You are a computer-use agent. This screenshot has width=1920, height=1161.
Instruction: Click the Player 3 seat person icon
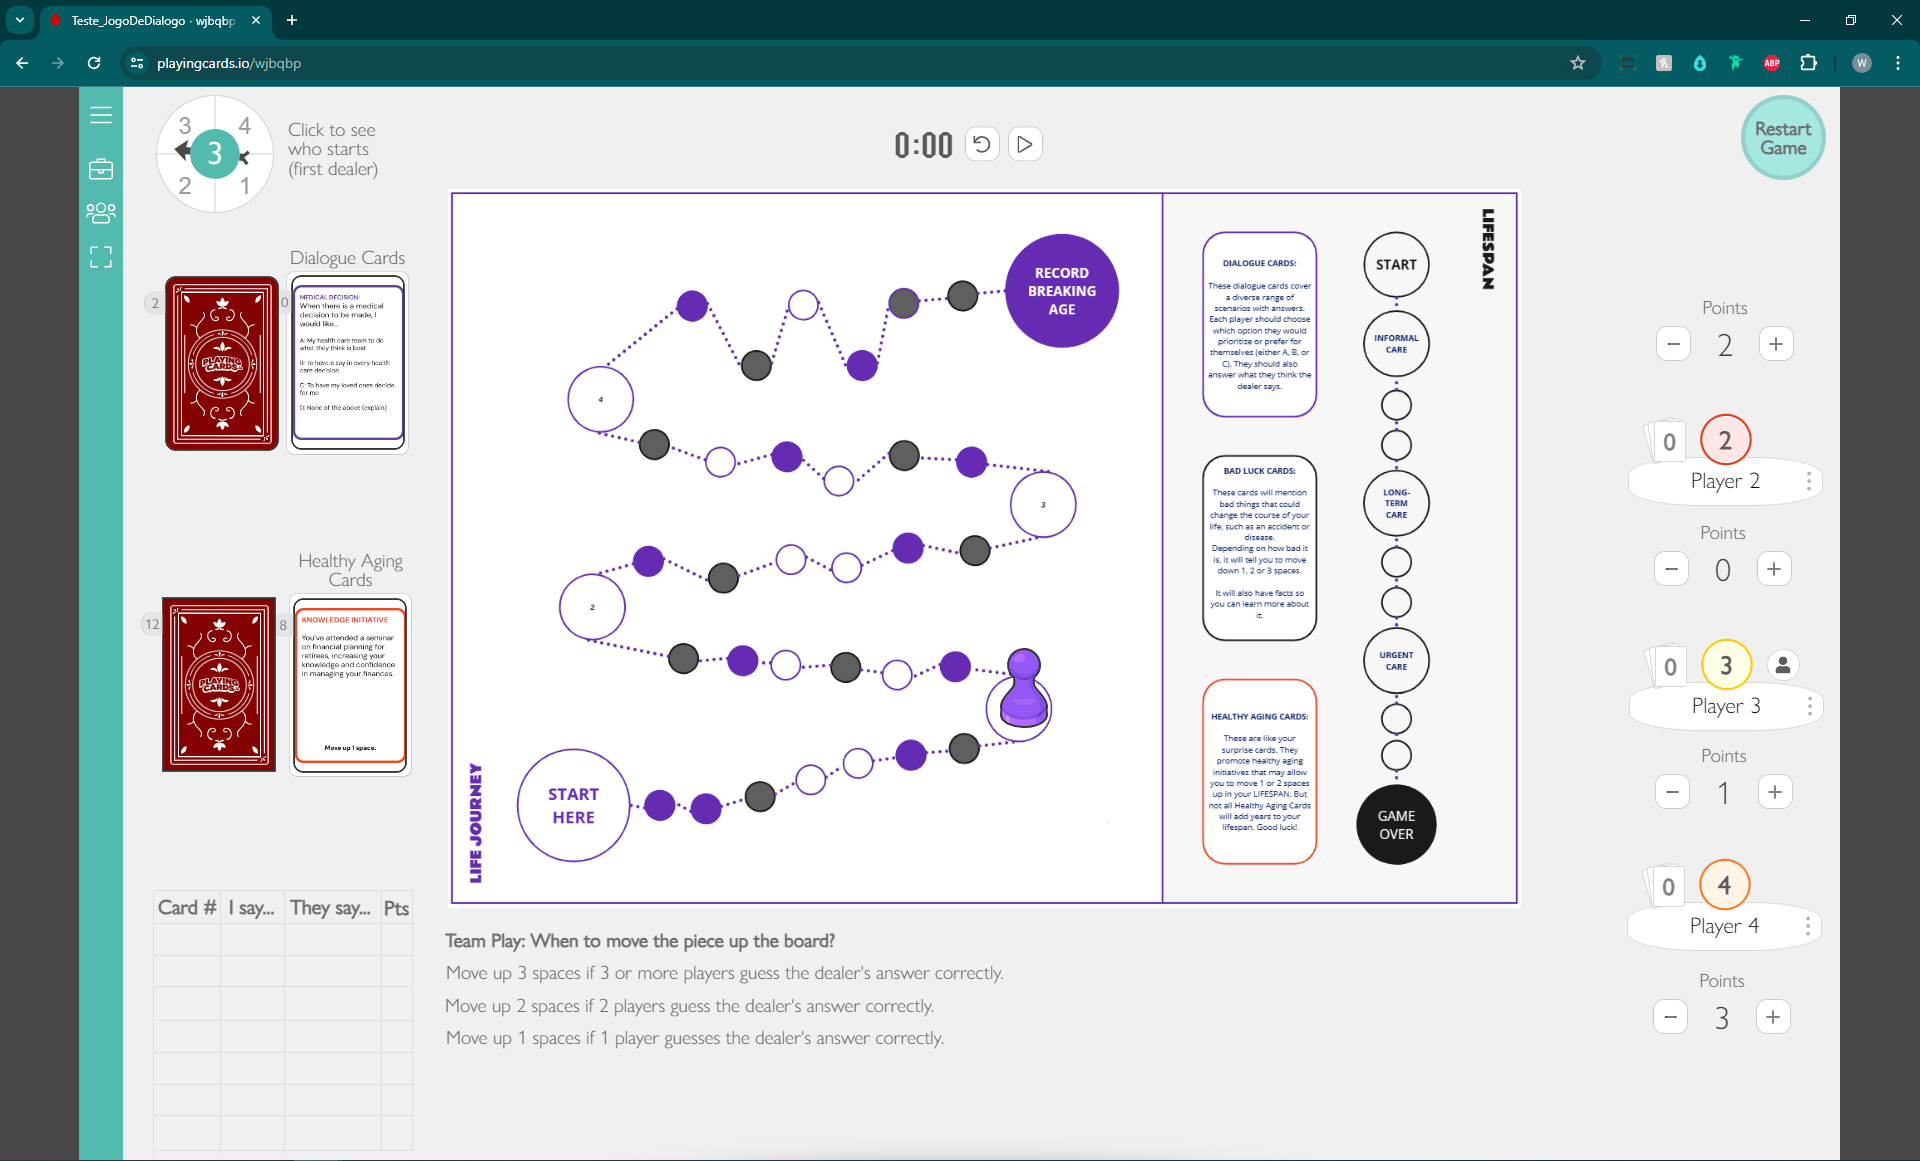click(1783, 665)
